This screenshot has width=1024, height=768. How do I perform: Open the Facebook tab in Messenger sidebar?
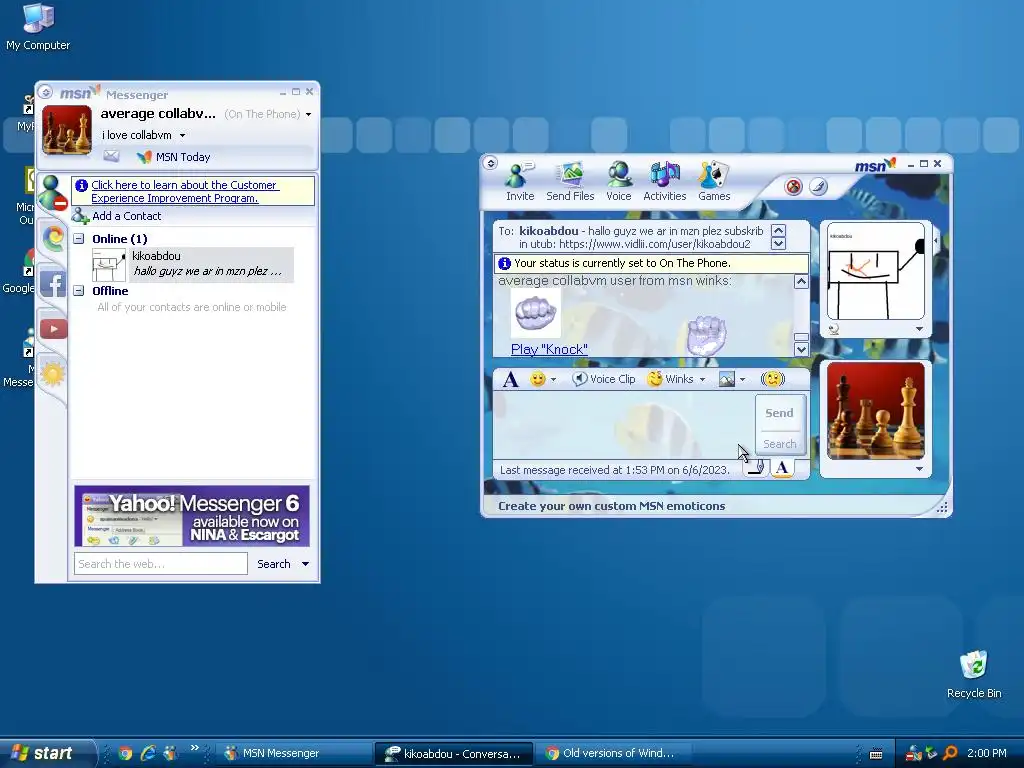(53, 284)
